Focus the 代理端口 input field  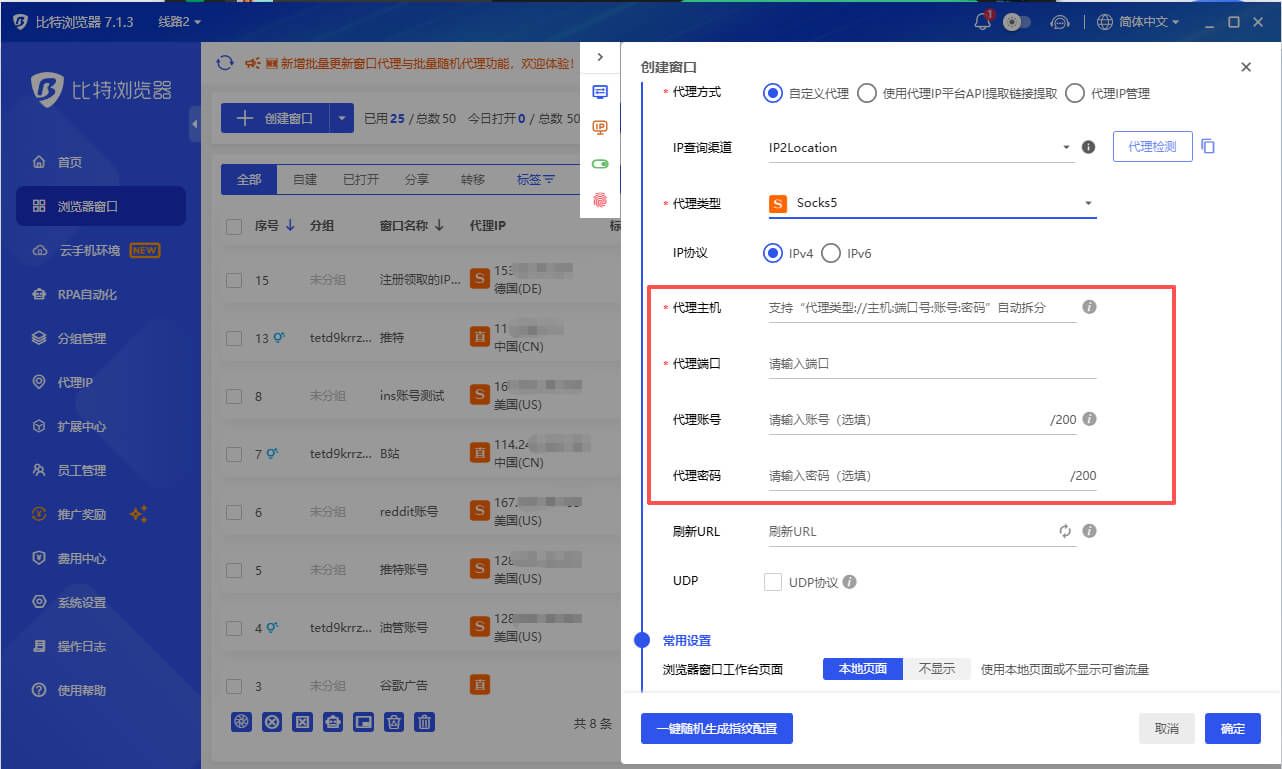[x=931, y=364]
